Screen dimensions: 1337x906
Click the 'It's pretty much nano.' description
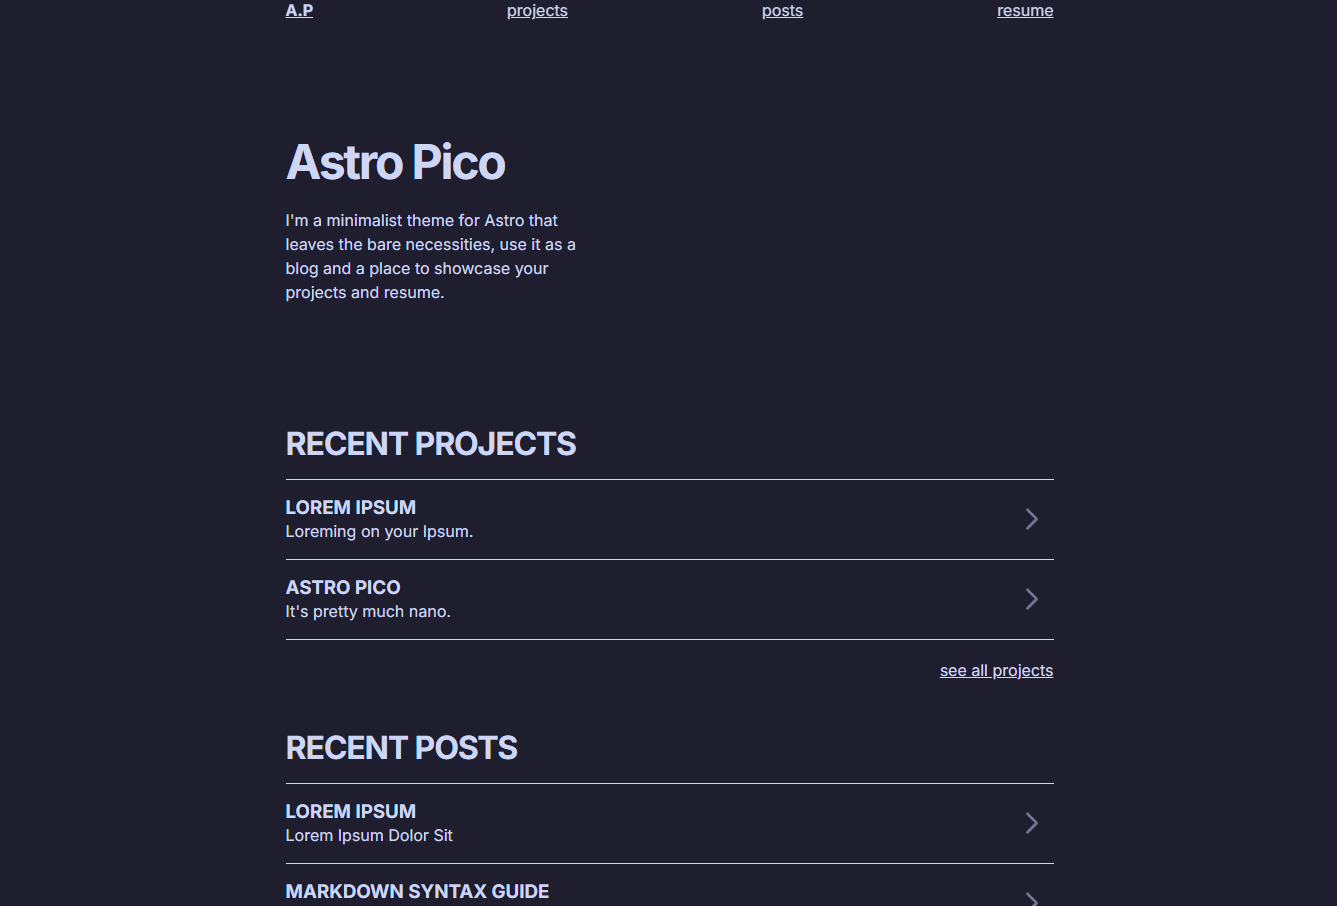click(x=368, y=612)
